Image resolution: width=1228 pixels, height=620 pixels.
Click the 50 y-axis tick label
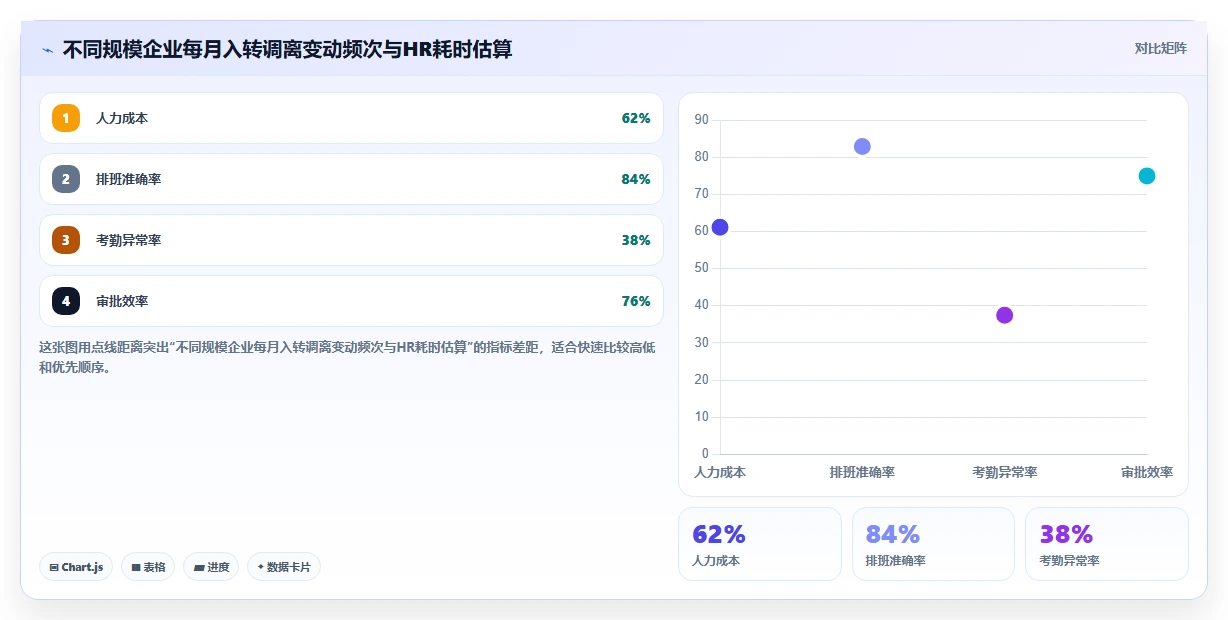point(701,268)
